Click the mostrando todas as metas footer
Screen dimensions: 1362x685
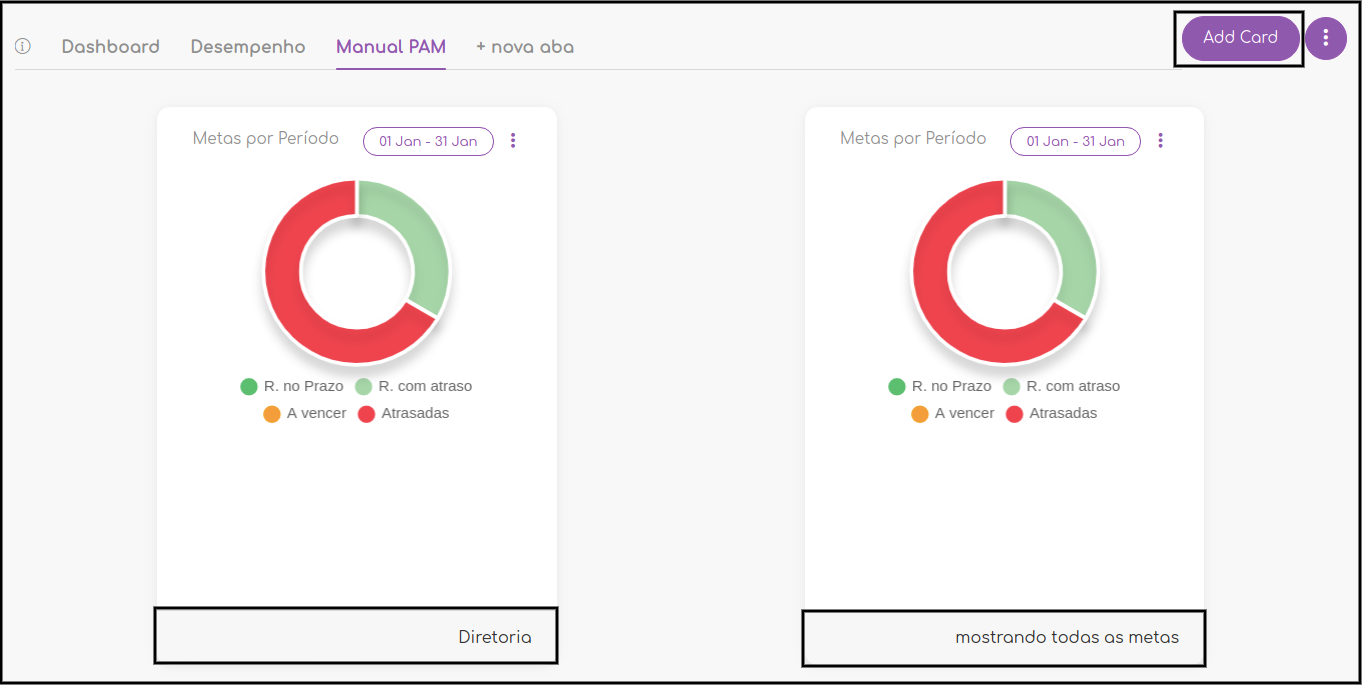click(x=1067, y=637)
